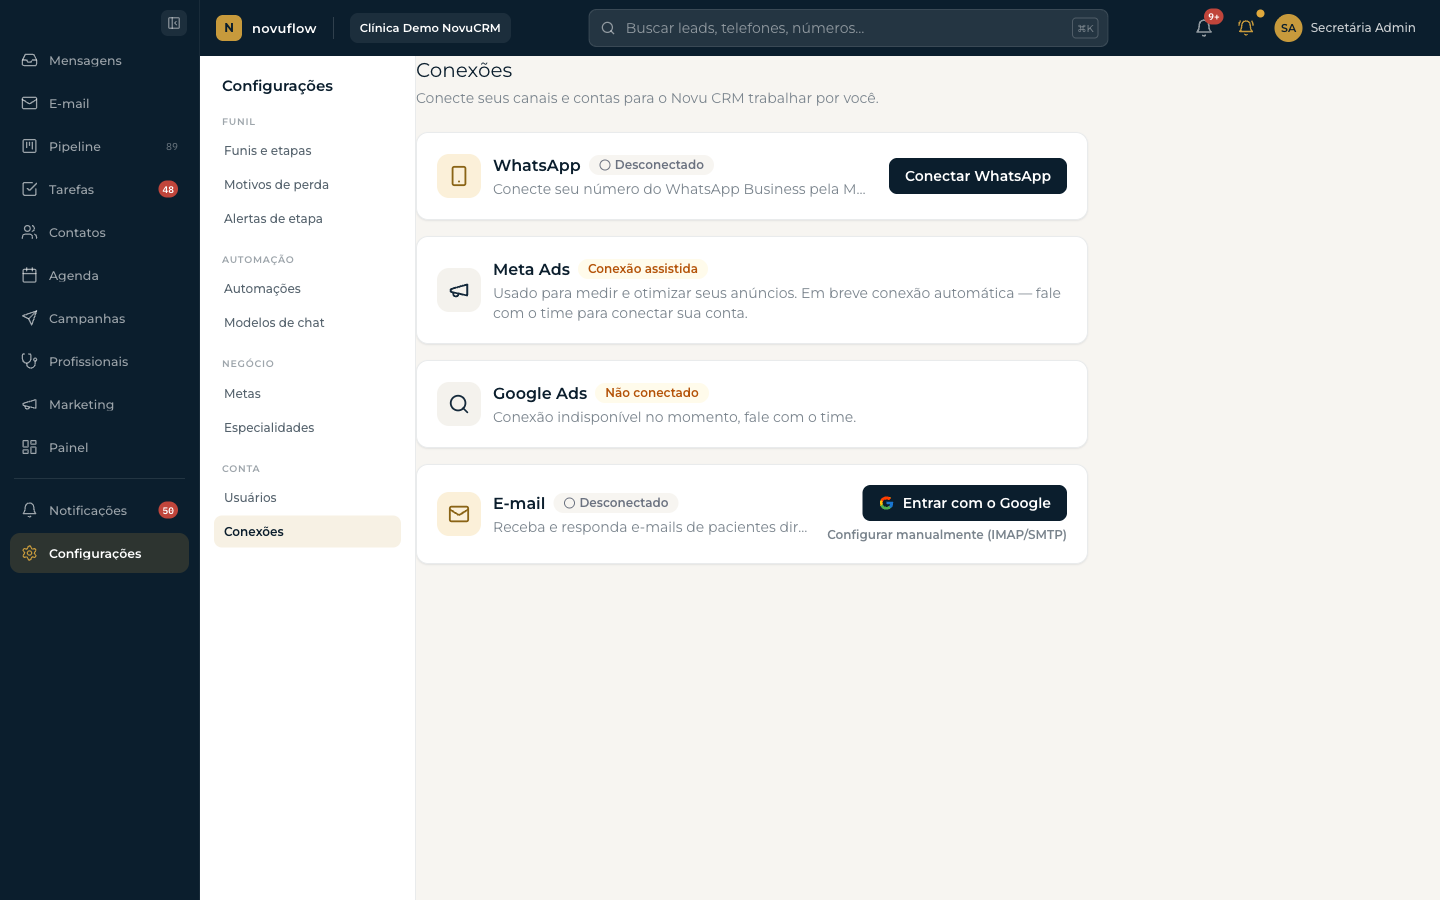This screenshot has height=900, width=1440.
Task: Select the Campanhas paper-plane icon
Action: (30, 318)
